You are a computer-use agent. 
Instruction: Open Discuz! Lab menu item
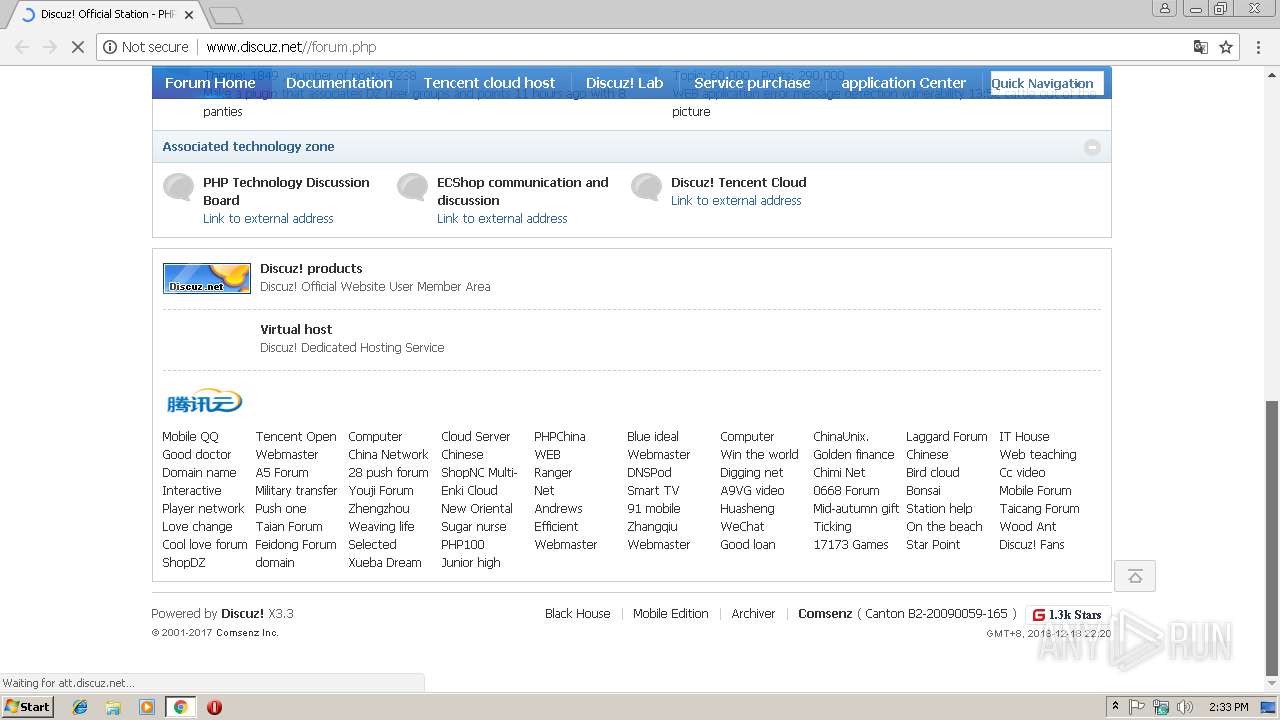[x=624, y=83]
